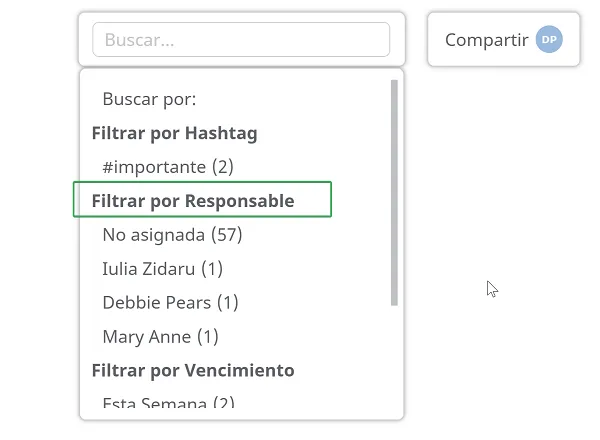Viewport: 600px width, 440px height.
Task: Open the Compartir share button
Action: point(504,39)
